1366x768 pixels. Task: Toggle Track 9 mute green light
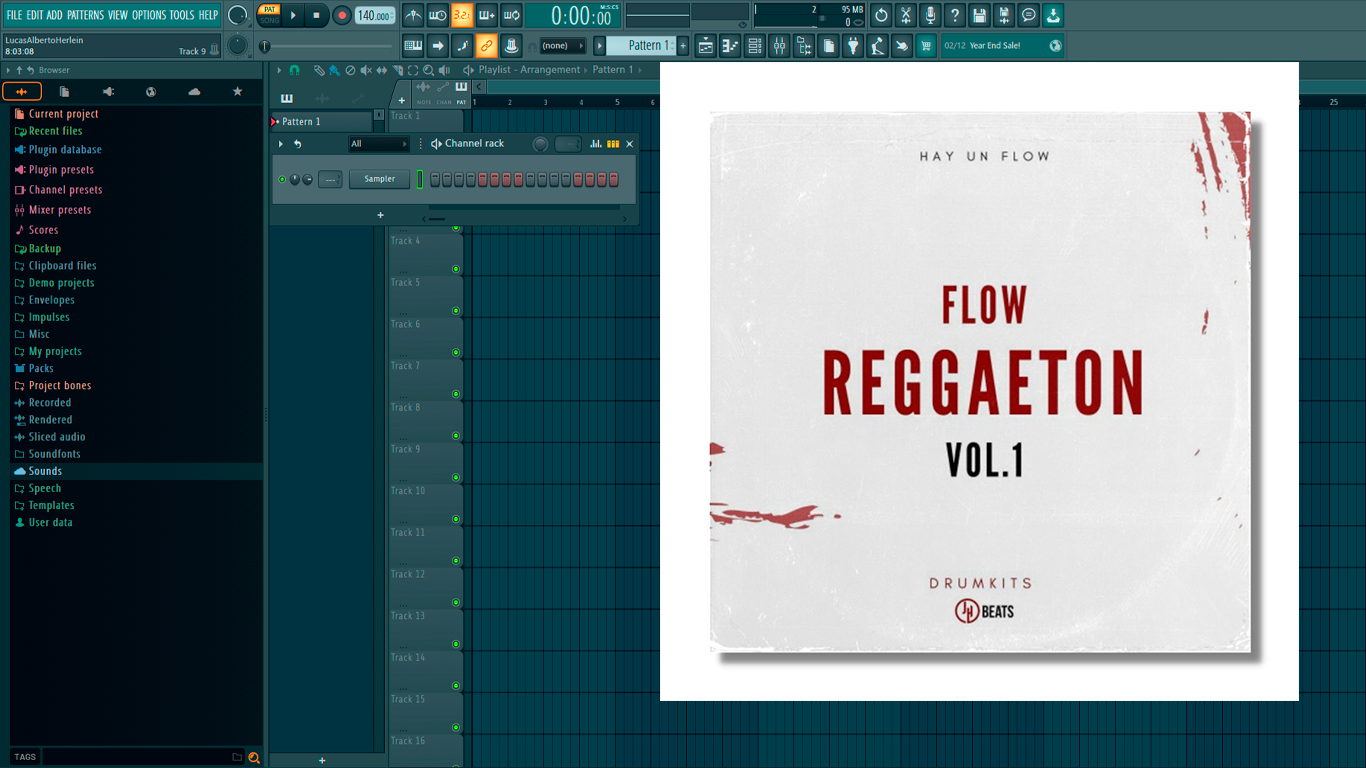point(456,477)
